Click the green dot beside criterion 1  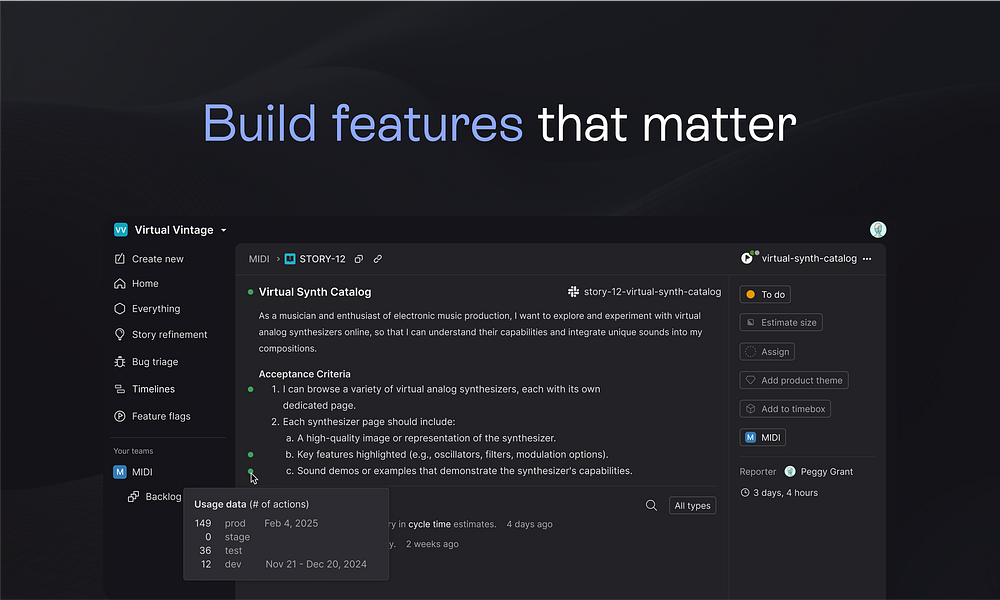pos(251,389)
